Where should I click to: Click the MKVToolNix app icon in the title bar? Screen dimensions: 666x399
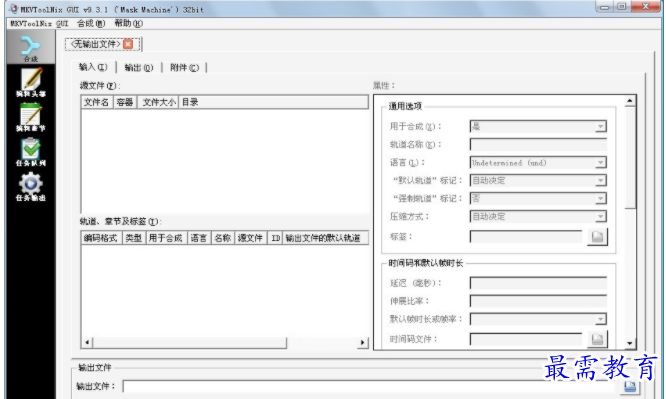coord(14,8)
